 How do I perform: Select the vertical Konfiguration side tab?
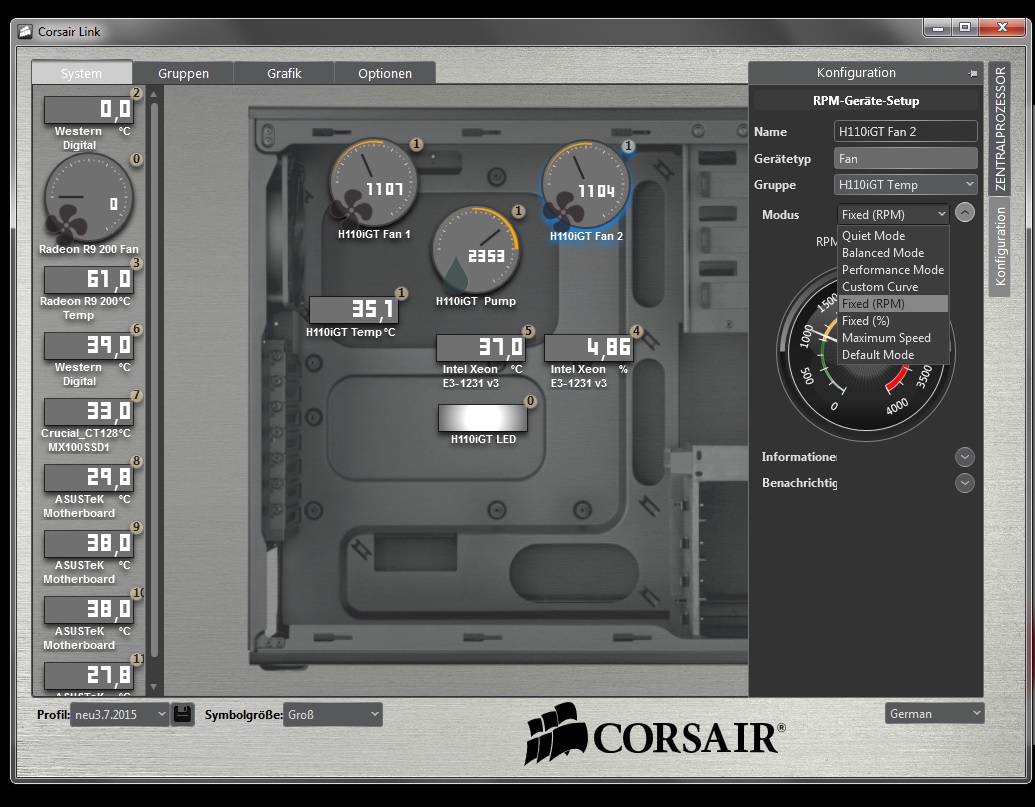1000,246
